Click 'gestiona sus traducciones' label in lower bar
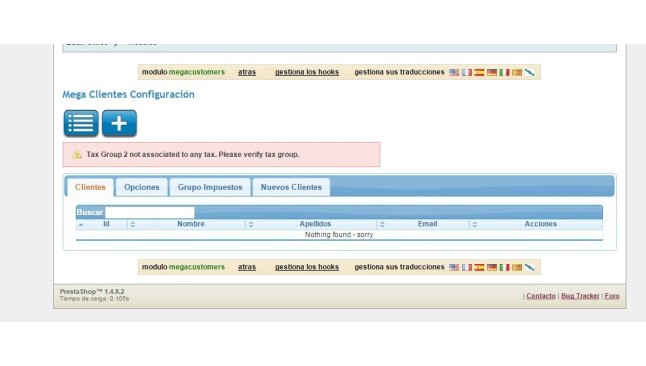The image size is (646, 366). (399, 267)
